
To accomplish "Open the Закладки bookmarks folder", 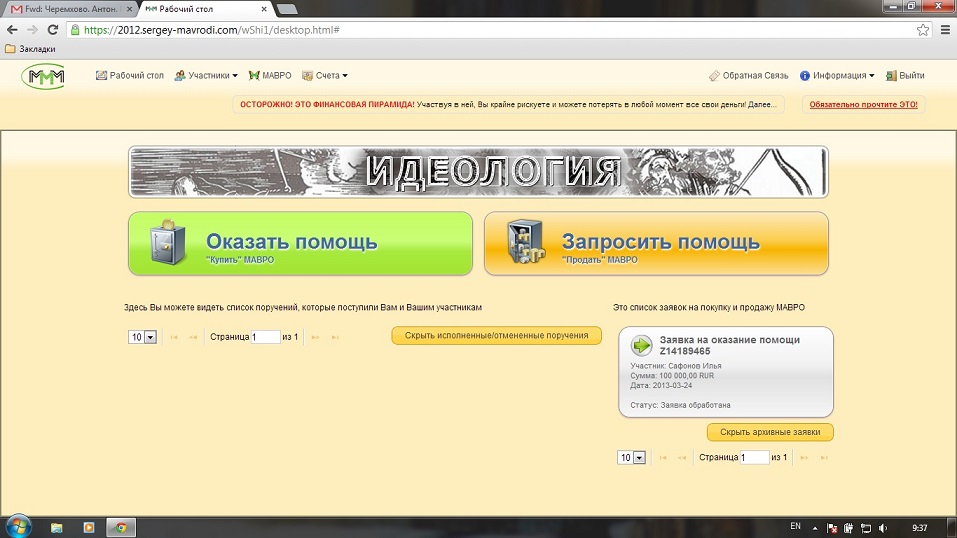I will pyautogui.click(x=31, y=49).
